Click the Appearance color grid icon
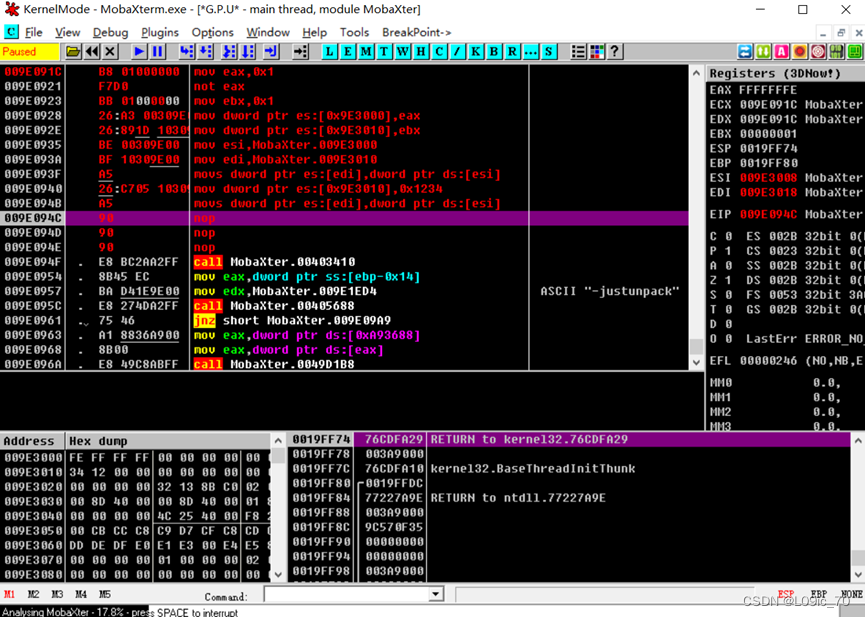Image resolution: width=865 pixels, height=617 pixels. [597, 52]
